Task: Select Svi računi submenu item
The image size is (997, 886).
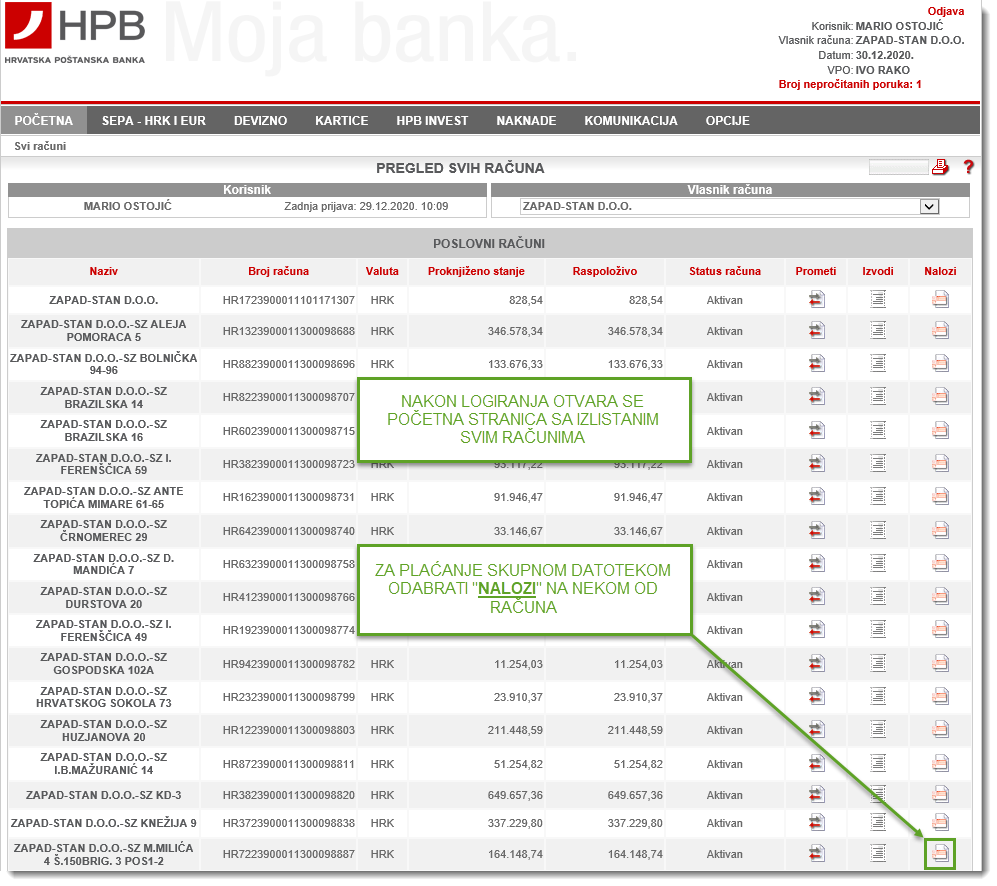Action: pyautogui.click(x=40, y=146)
